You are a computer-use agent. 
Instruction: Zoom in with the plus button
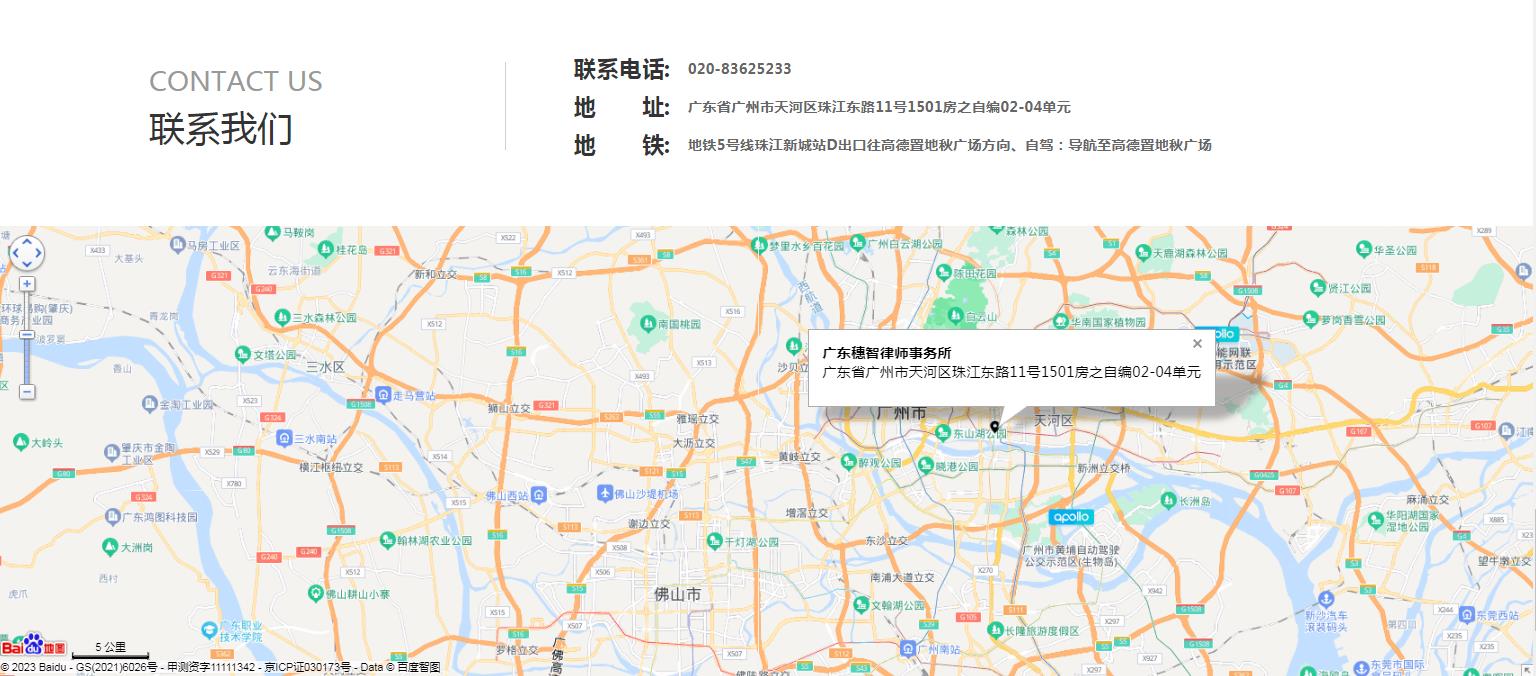(x=27, y=284)
